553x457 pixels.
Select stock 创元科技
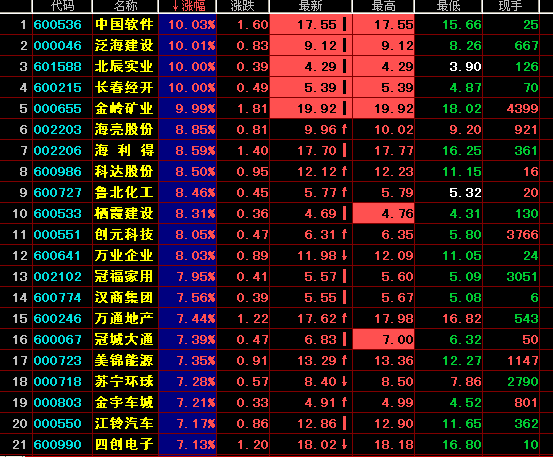(124, 234)
